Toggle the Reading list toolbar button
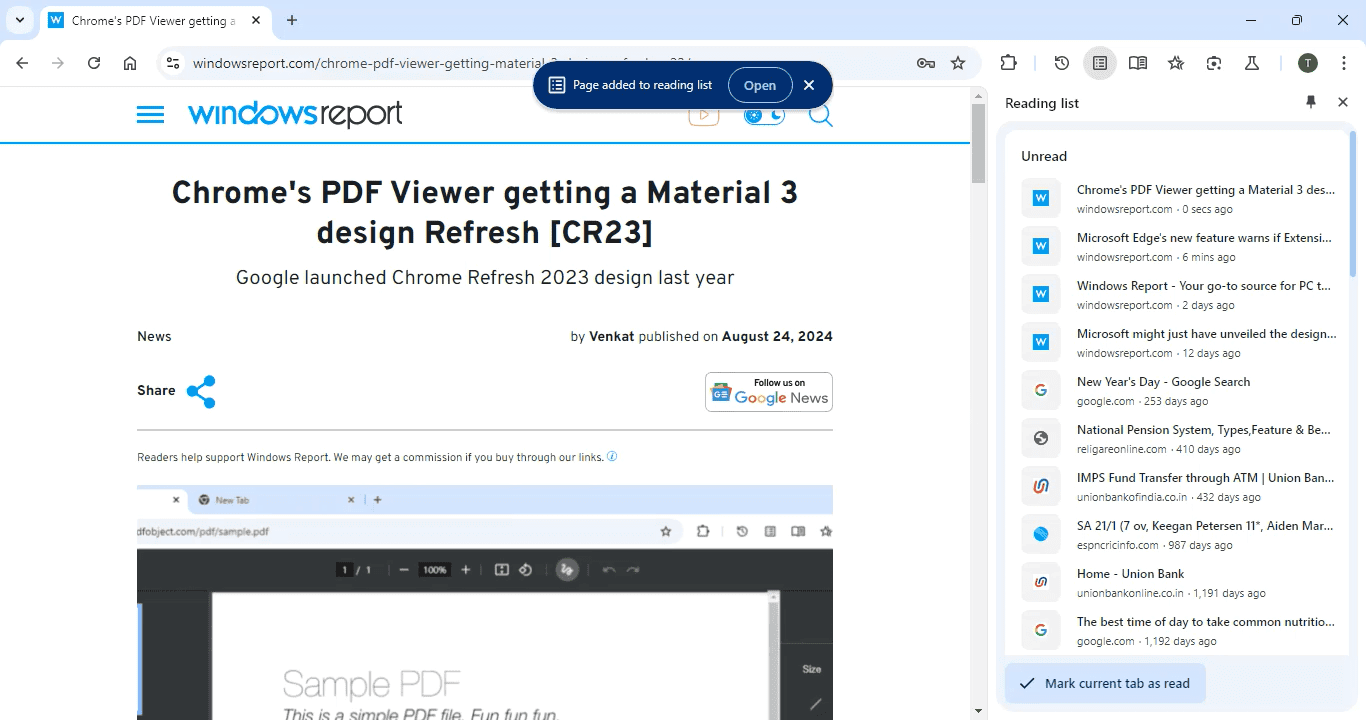Screen dimensions: 1366x720 1100,63
